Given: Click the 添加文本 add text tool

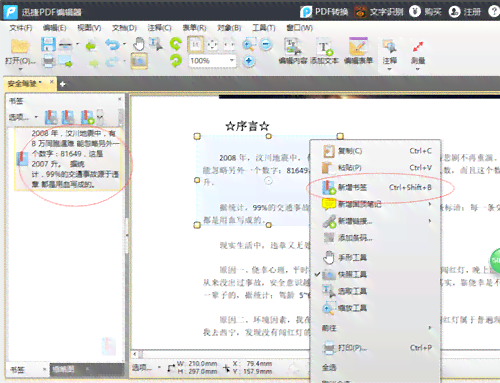Looking at the screenshot, I should click(324, 51).
